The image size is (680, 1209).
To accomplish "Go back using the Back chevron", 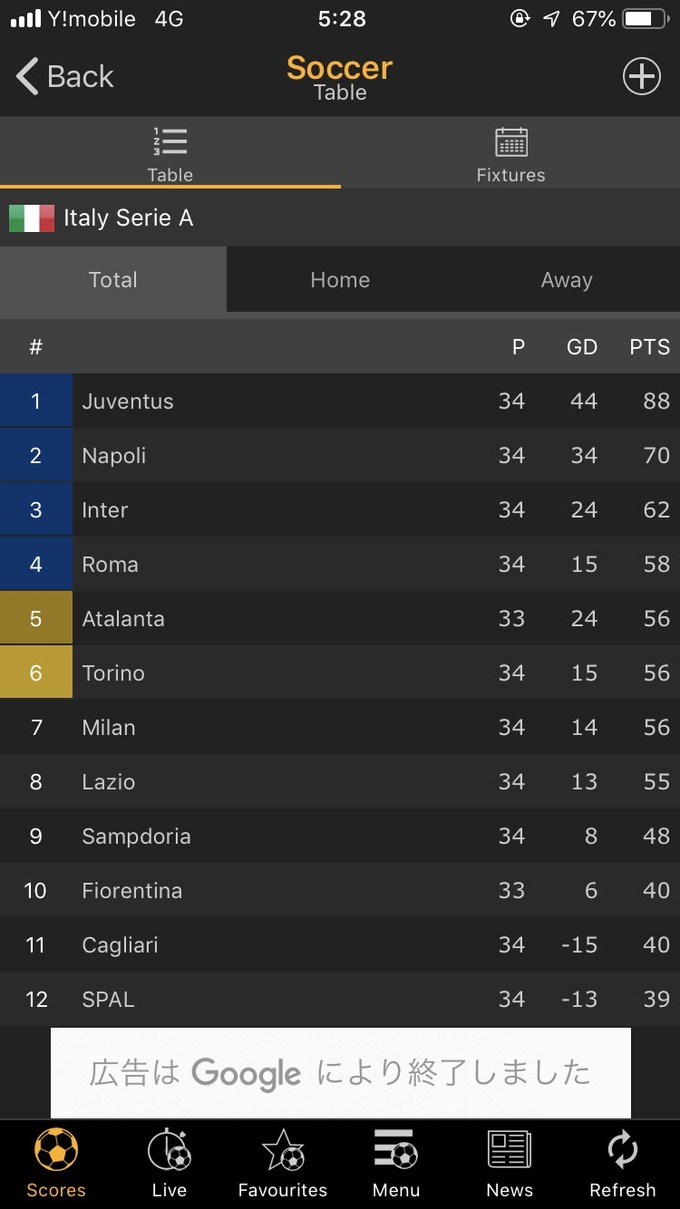I will pyautogui.click(x=27, y=76).
